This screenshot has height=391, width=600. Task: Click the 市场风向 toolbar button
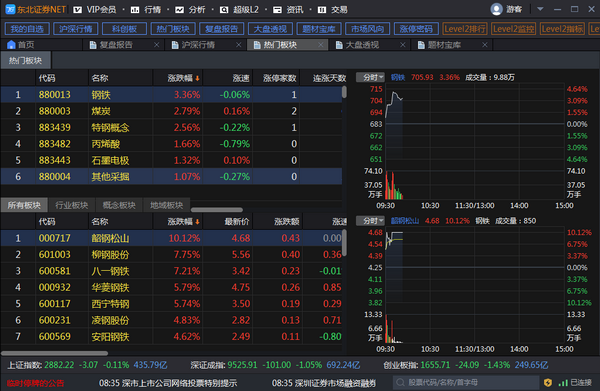367,29
